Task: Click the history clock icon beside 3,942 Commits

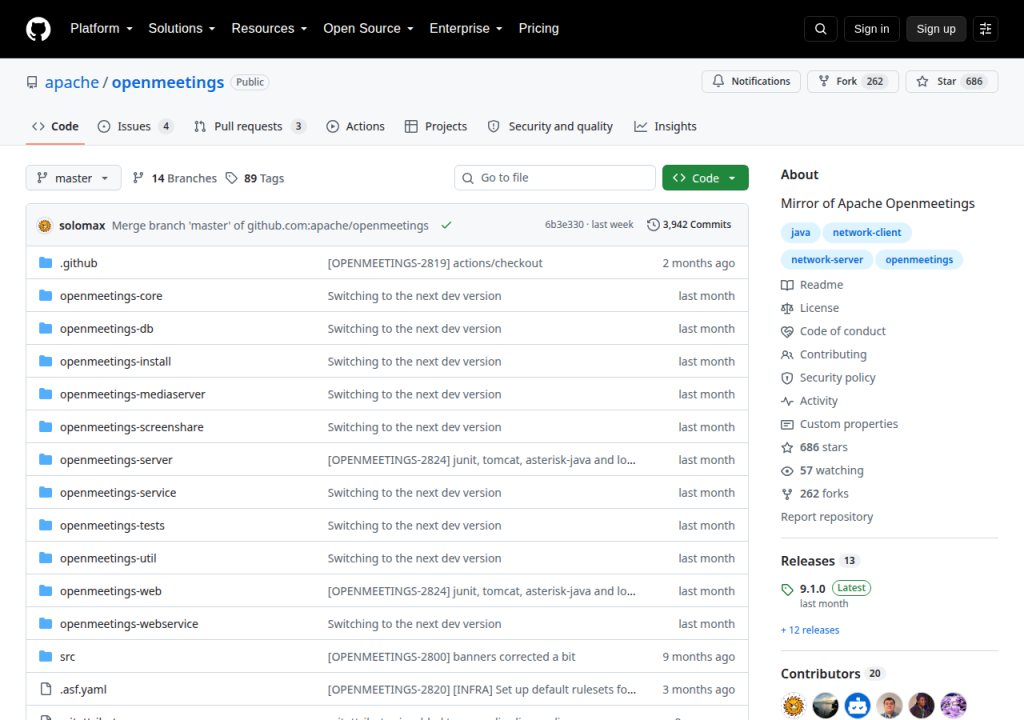Action: coord(653,225)
